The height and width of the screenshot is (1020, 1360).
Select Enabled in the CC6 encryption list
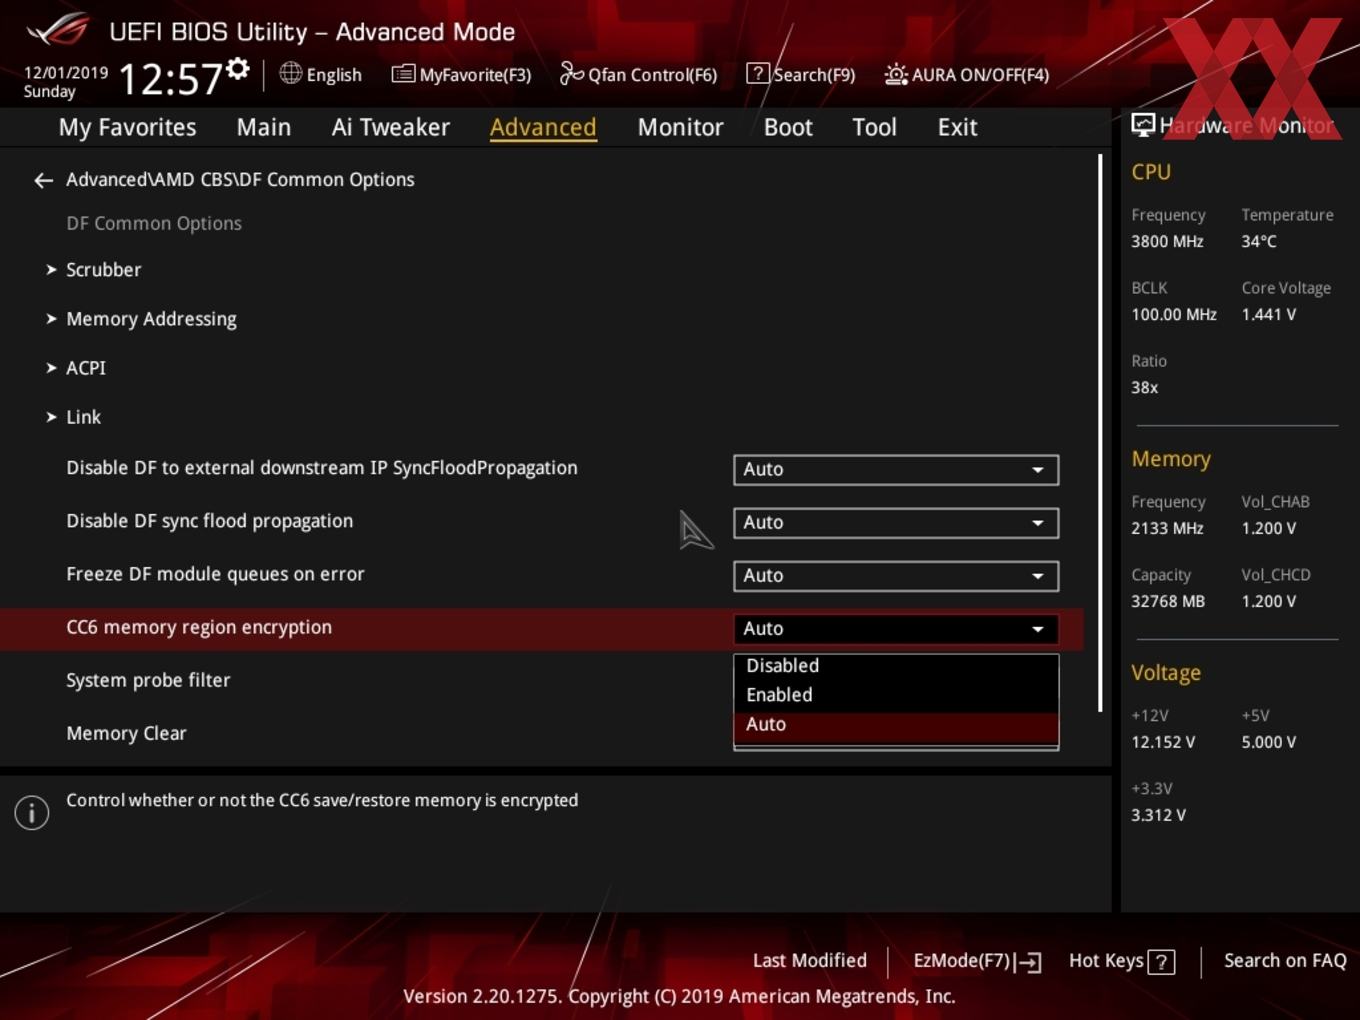tap(896, 695)
